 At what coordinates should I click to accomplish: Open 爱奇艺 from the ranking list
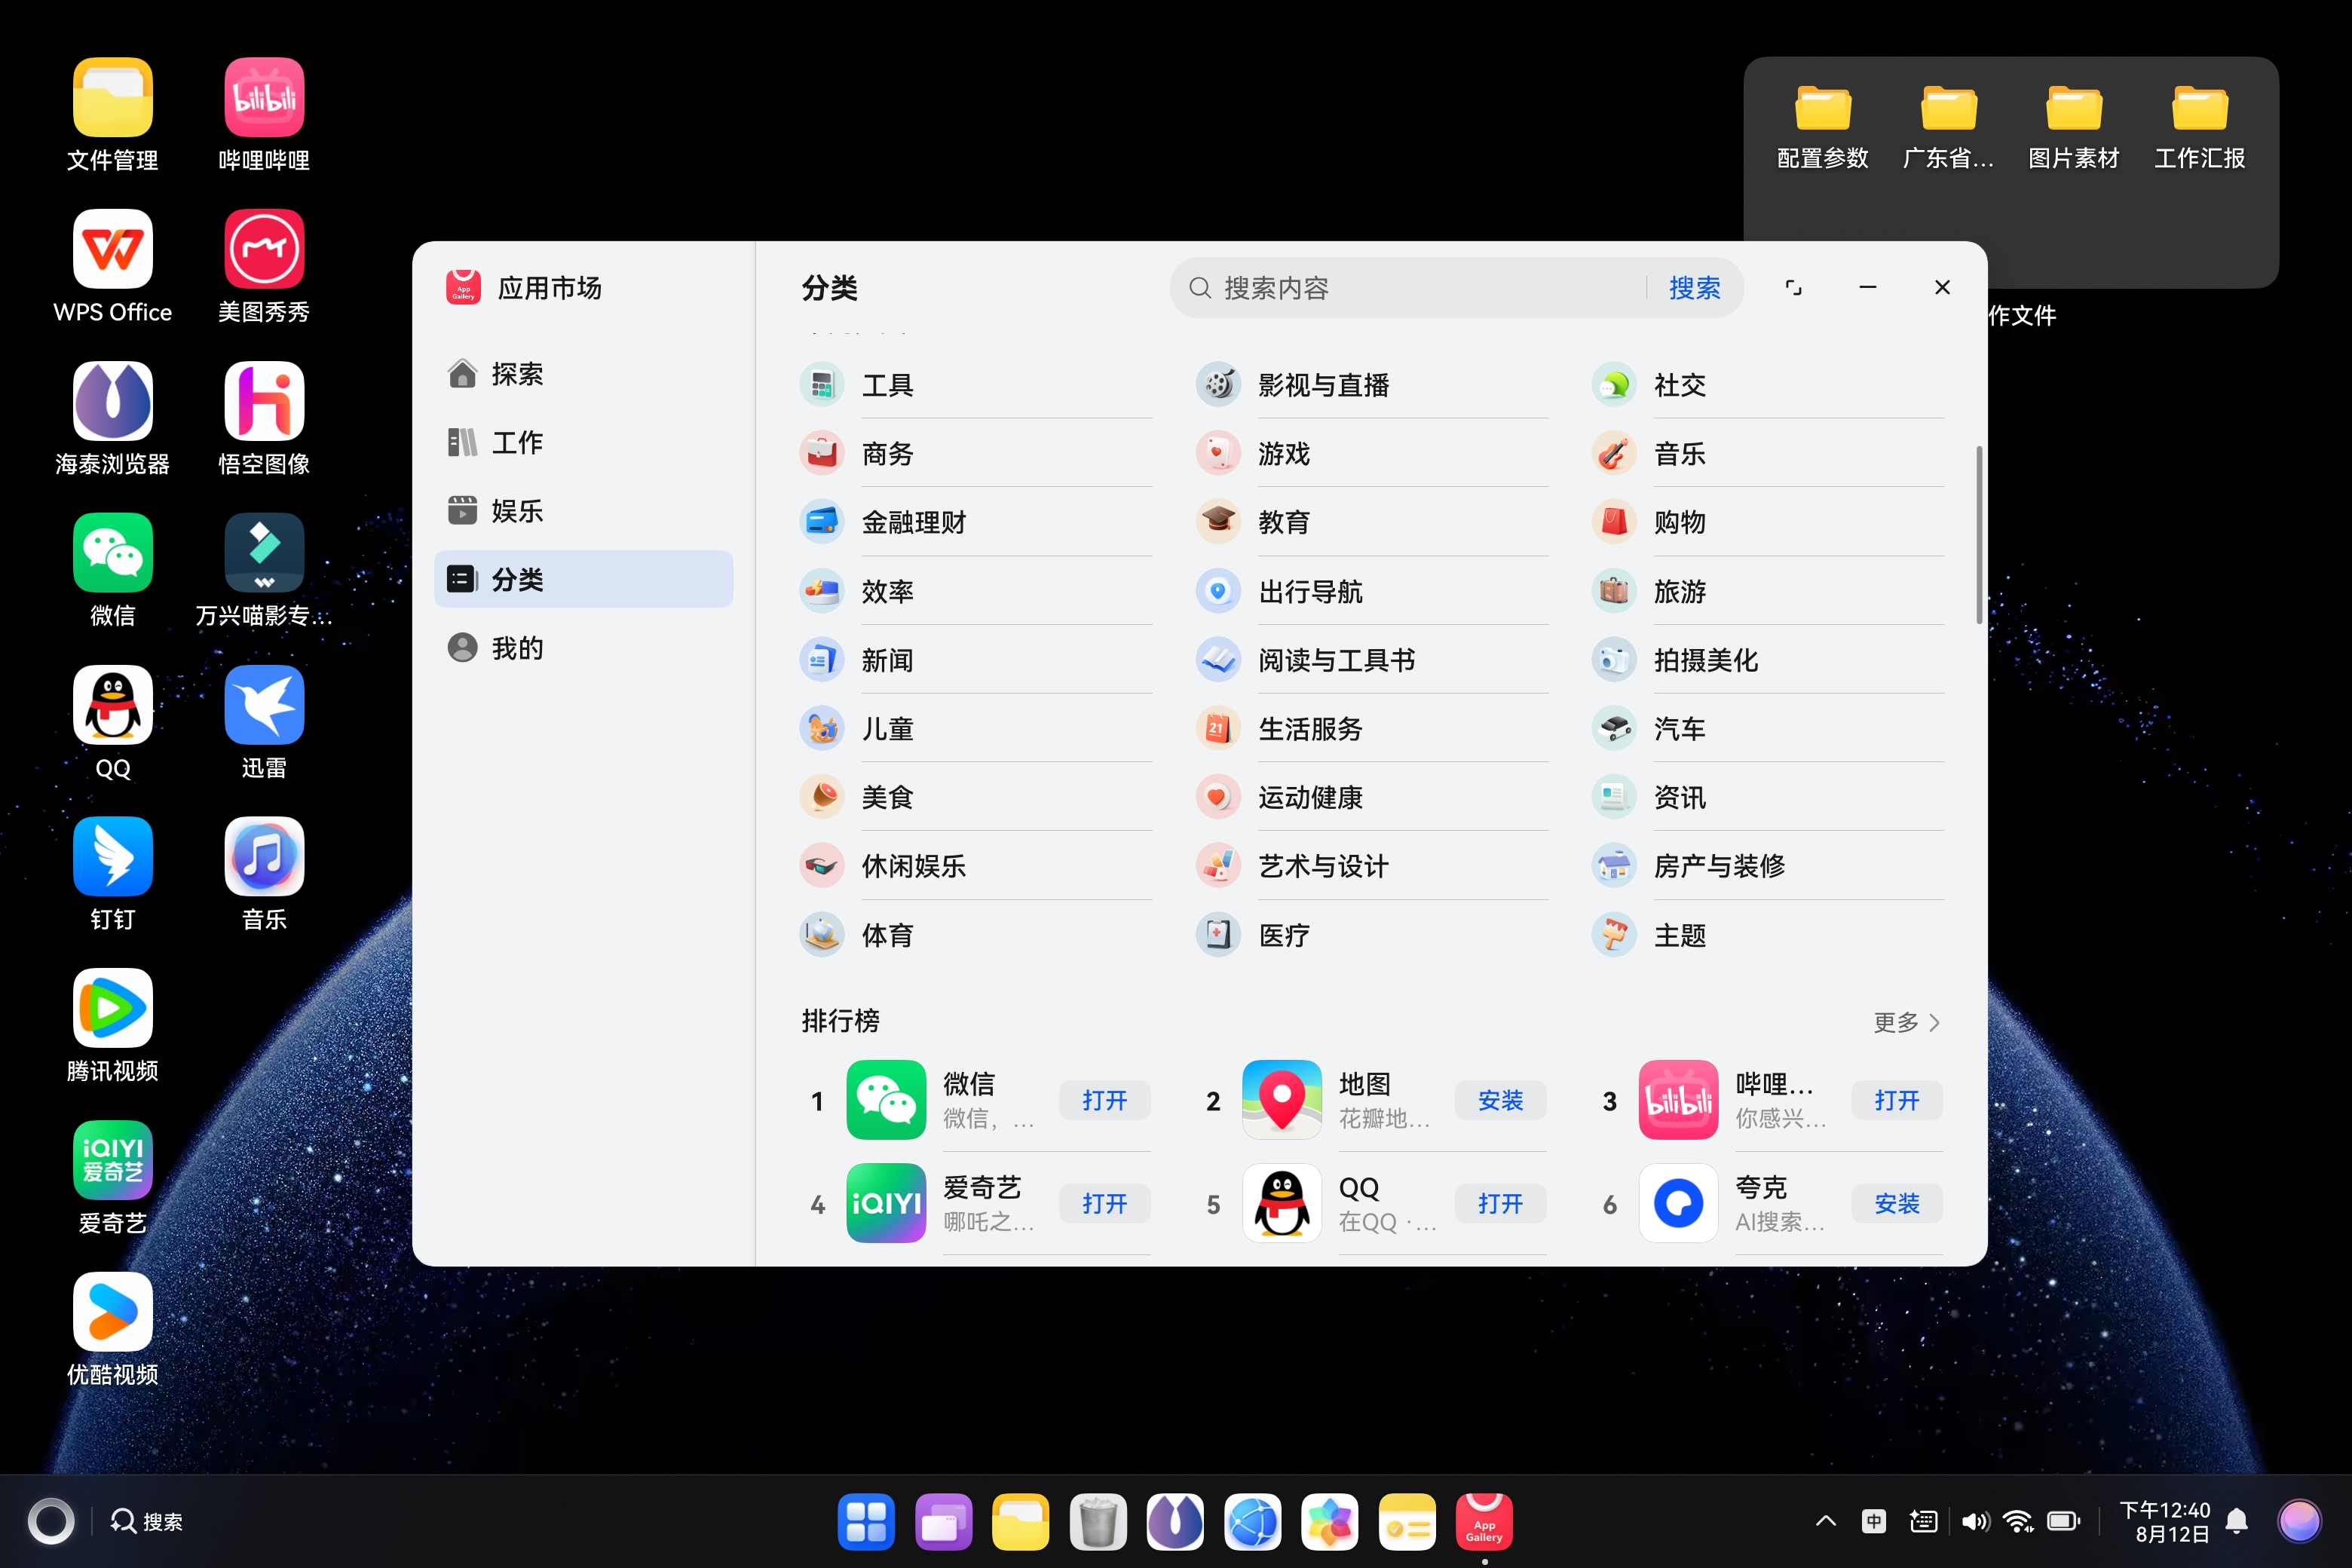coord(1104,1203)
